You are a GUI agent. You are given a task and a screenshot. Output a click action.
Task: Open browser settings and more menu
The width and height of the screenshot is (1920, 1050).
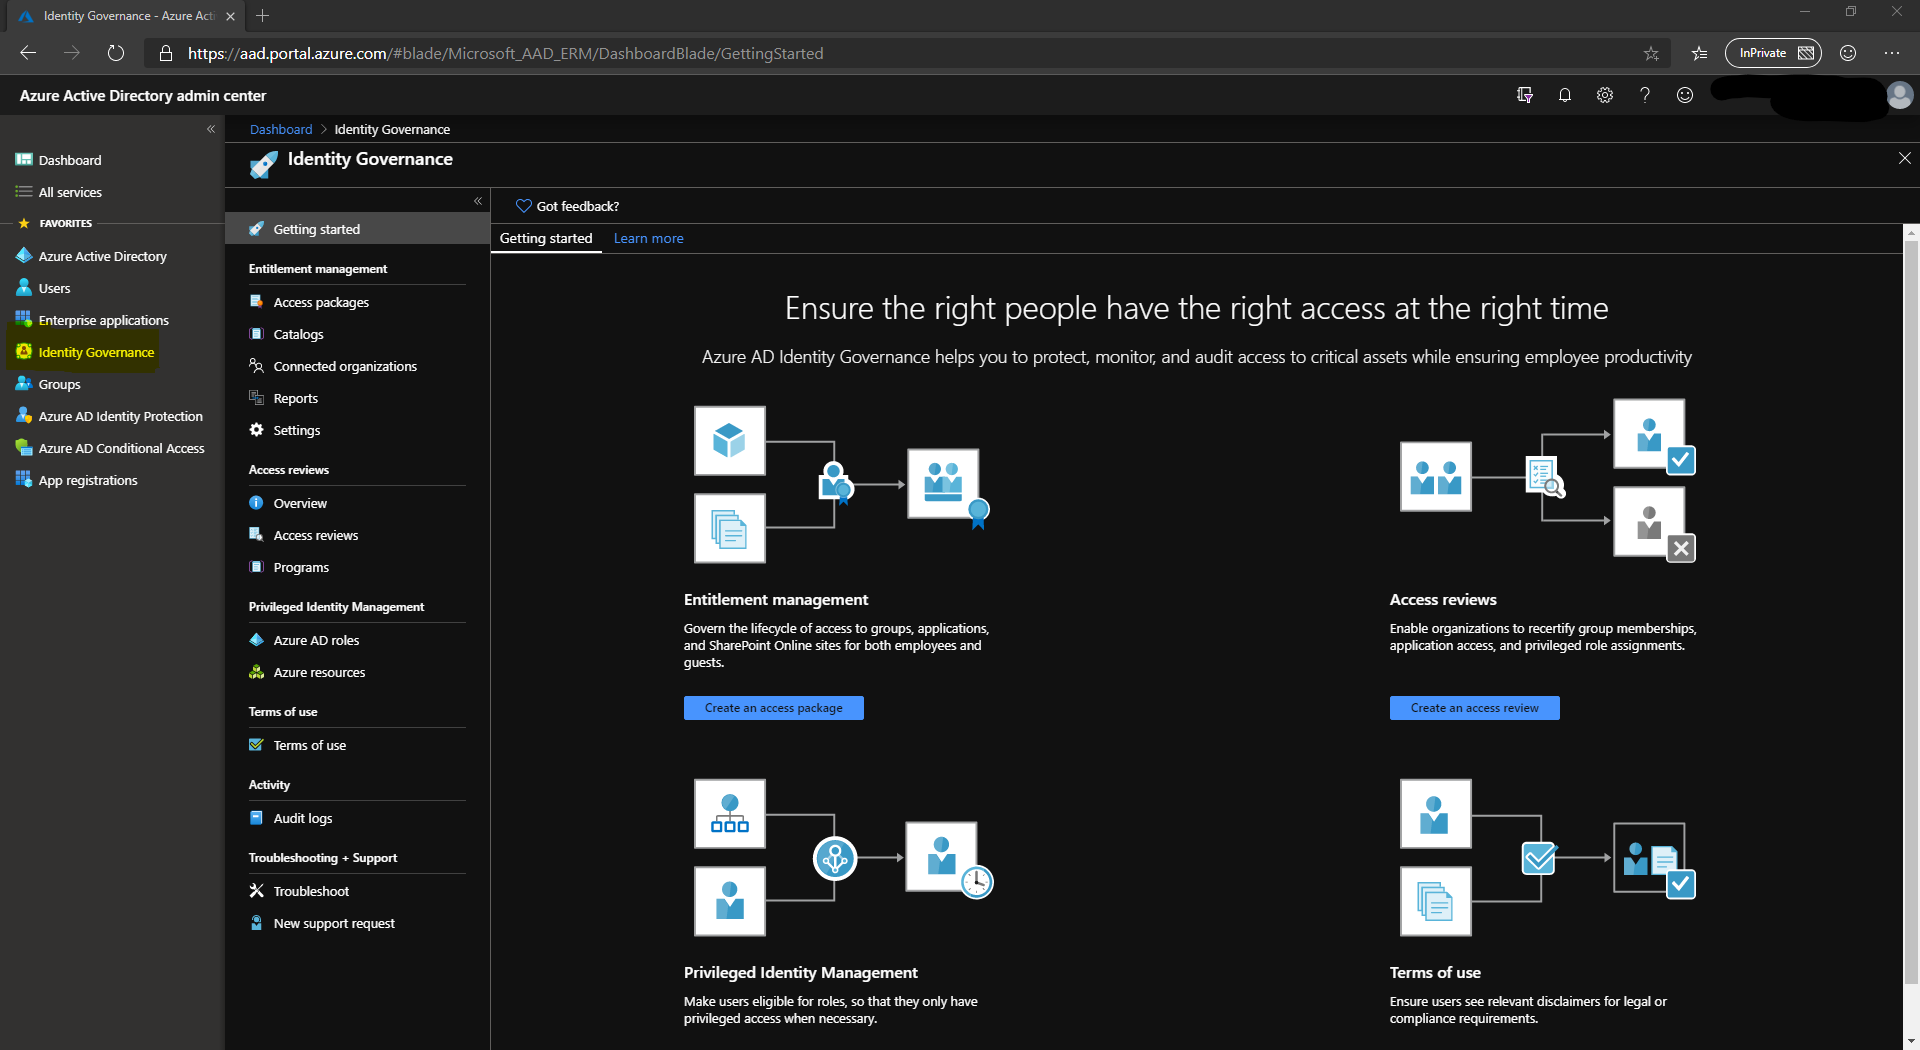[1892, 53]
